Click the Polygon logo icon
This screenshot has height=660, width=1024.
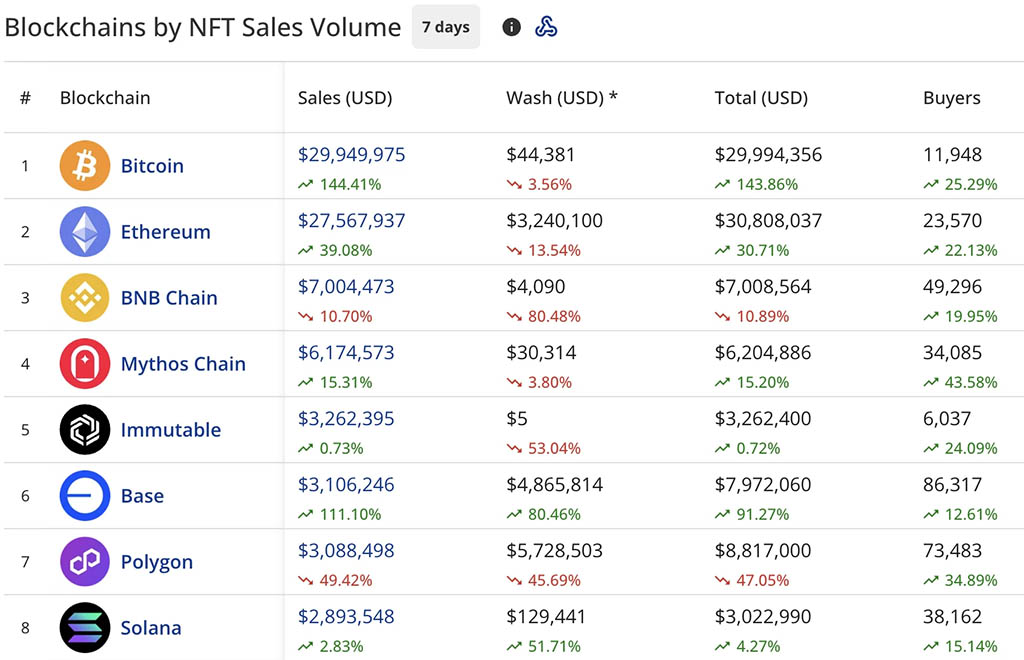[x=85, y=561]
